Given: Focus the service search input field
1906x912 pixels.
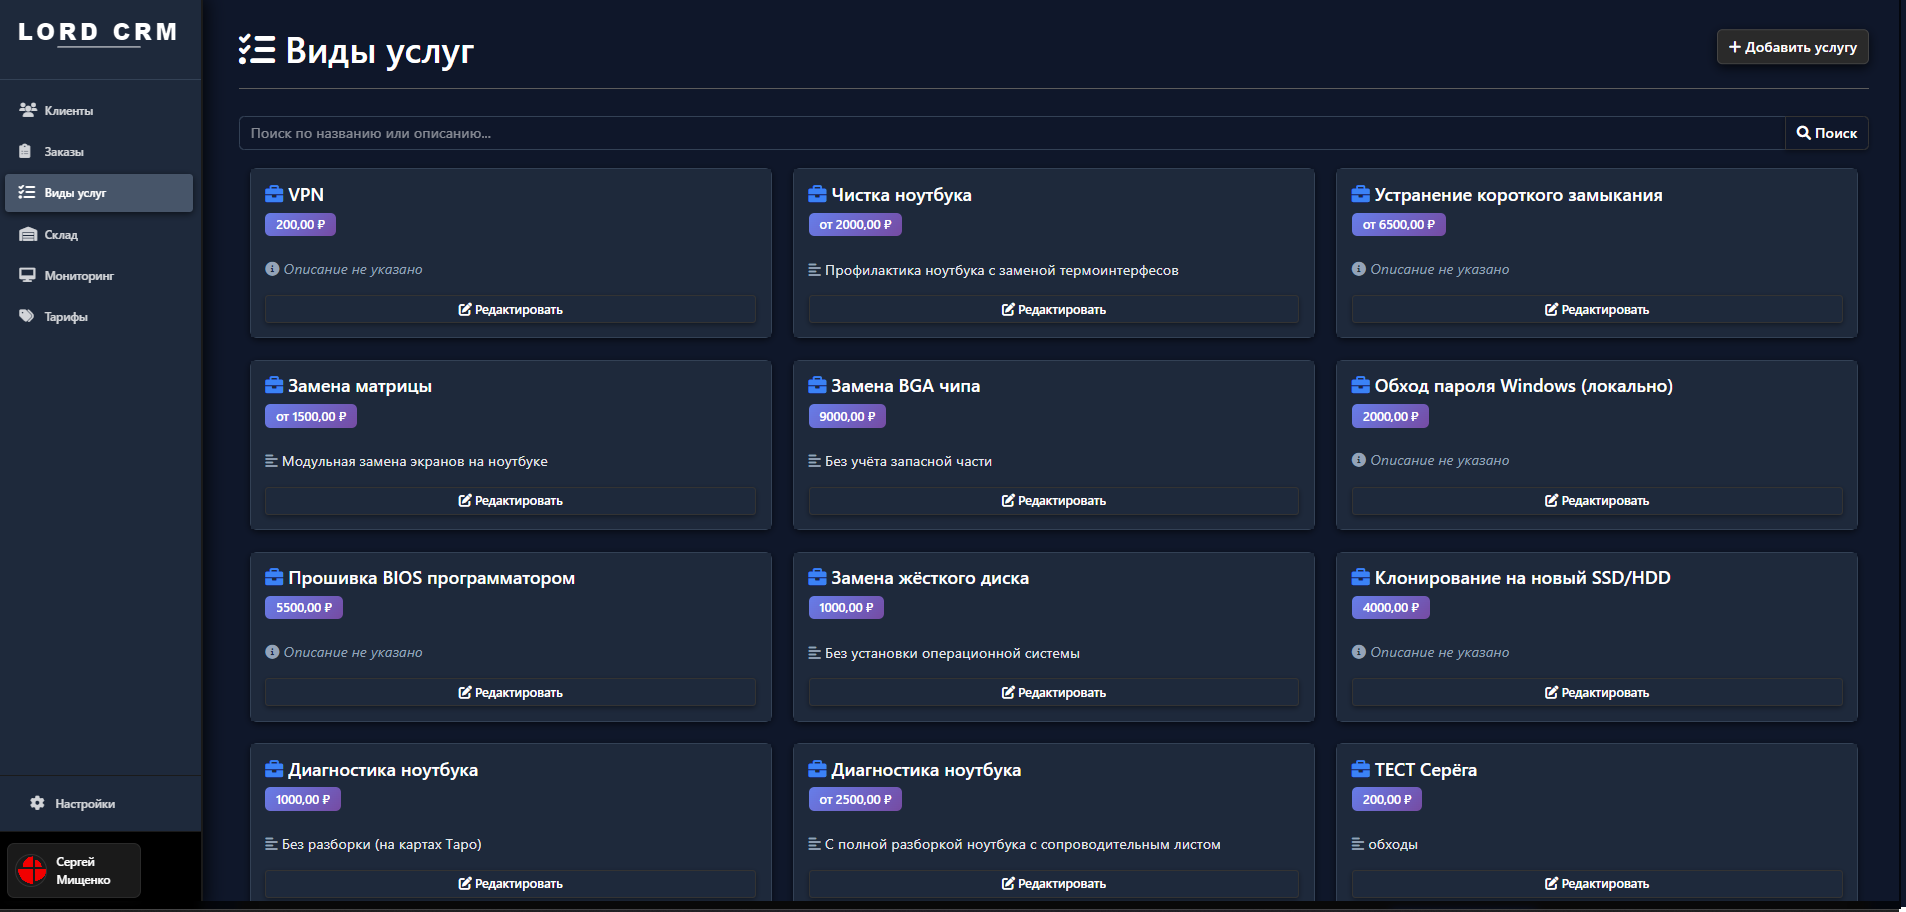Looking at the screenshot, I should pos(1010,133).
